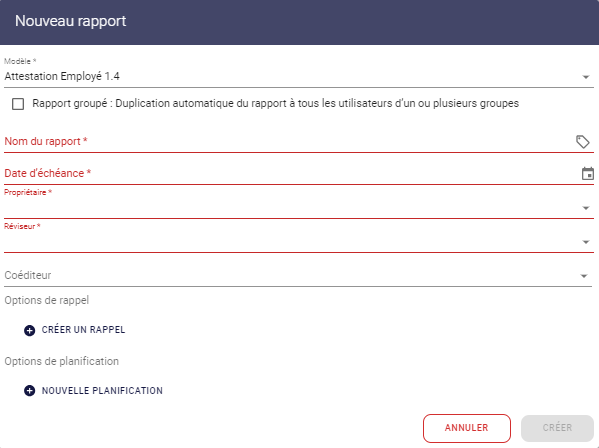Click the plus icon beside Créer un rappel
The height and width of the screenshot is (448, 599).
[x=29, y=330]
